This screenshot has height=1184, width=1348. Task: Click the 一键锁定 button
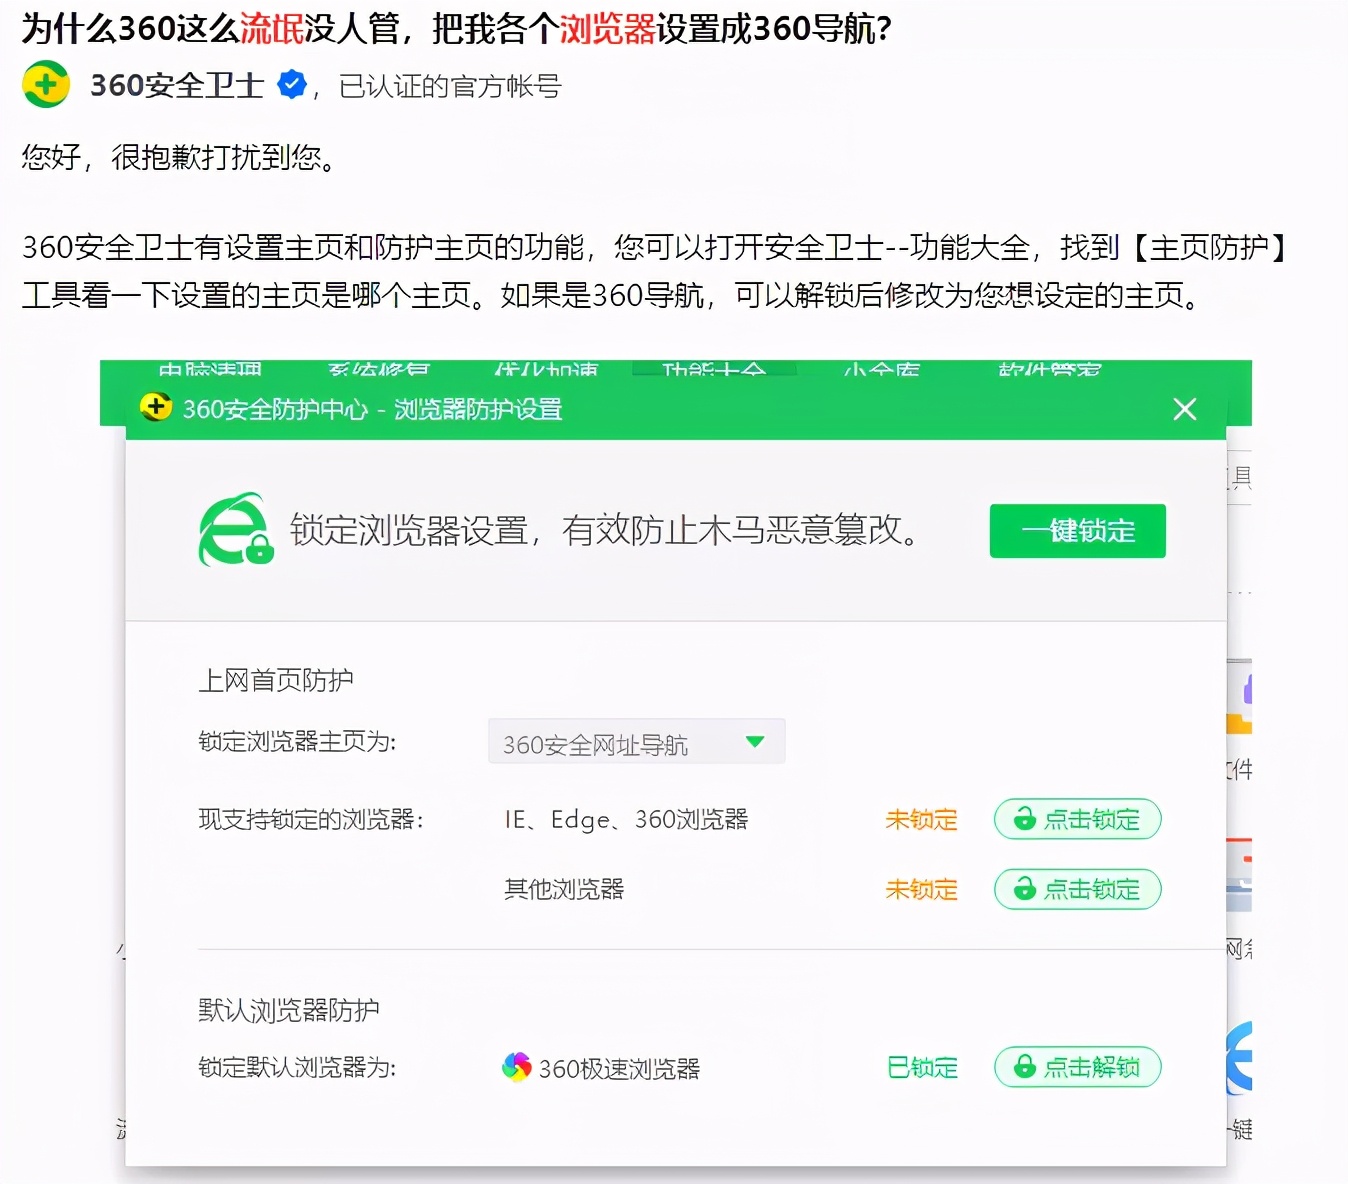tap(1077, 531)
